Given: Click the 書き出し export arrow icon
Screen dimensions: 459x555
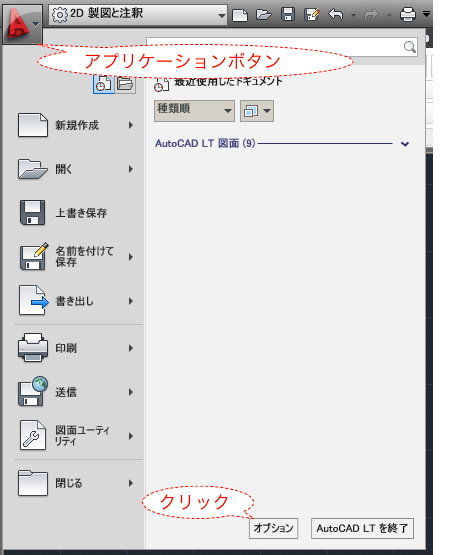Looking at the screenshot, I should (x=34, y=300).
